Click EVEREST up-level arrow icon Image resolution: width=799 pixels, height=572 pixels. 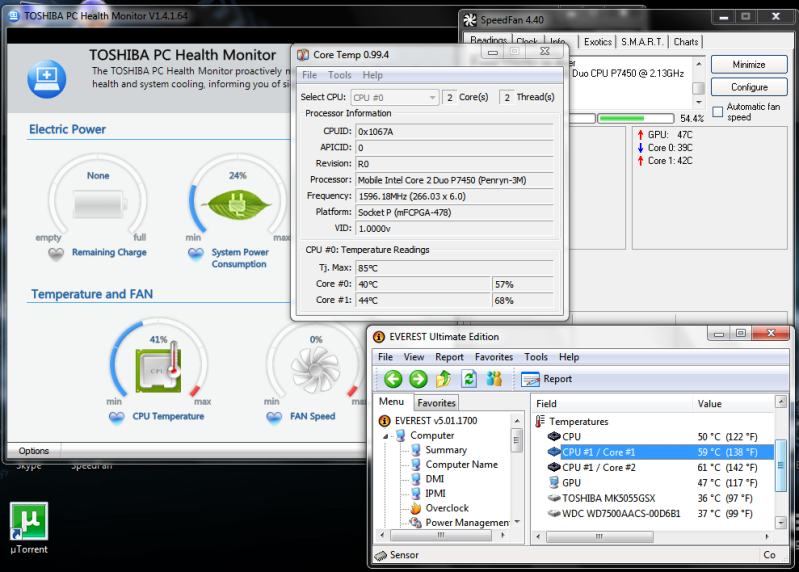point(443,379)
